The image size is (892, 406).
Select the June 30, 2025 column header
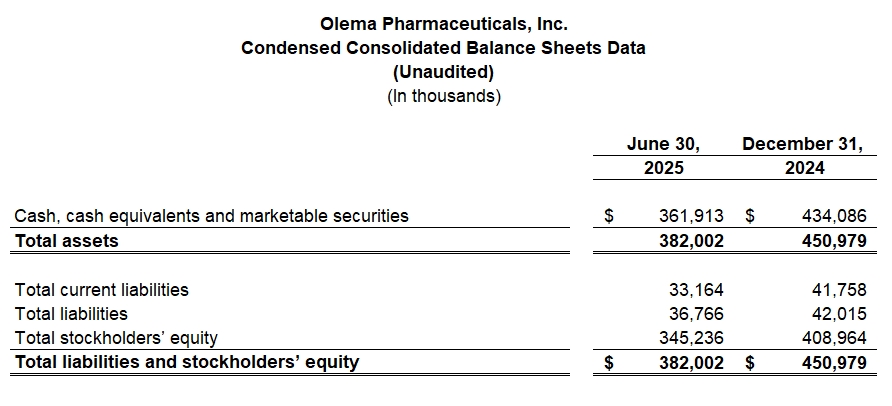663,156
